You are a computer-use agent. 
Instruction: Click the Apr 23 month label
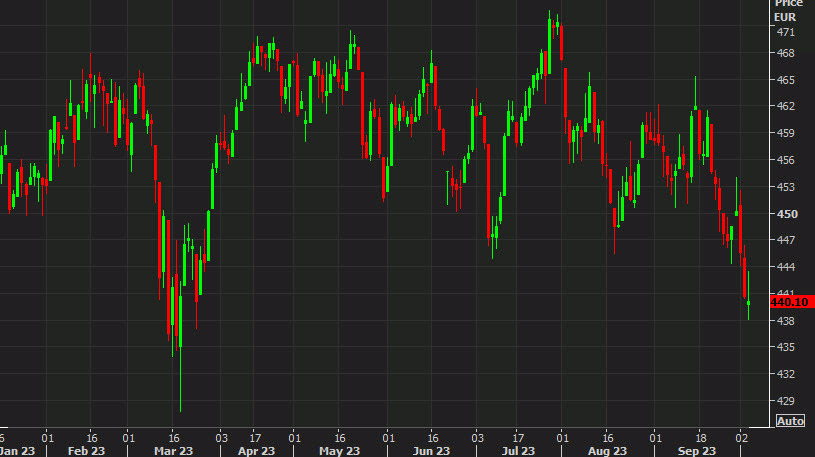tap(256, 451)
